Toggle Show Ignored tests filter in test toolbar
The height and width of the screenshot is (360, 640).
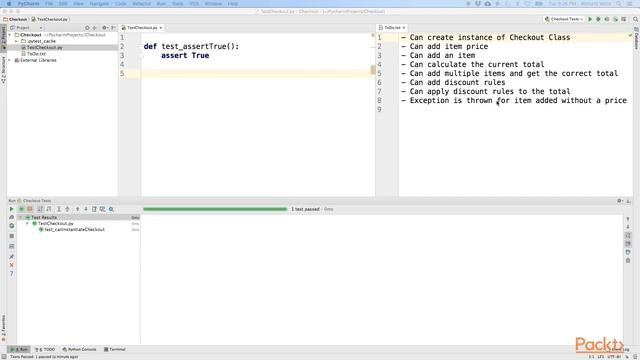pos(30,209)
